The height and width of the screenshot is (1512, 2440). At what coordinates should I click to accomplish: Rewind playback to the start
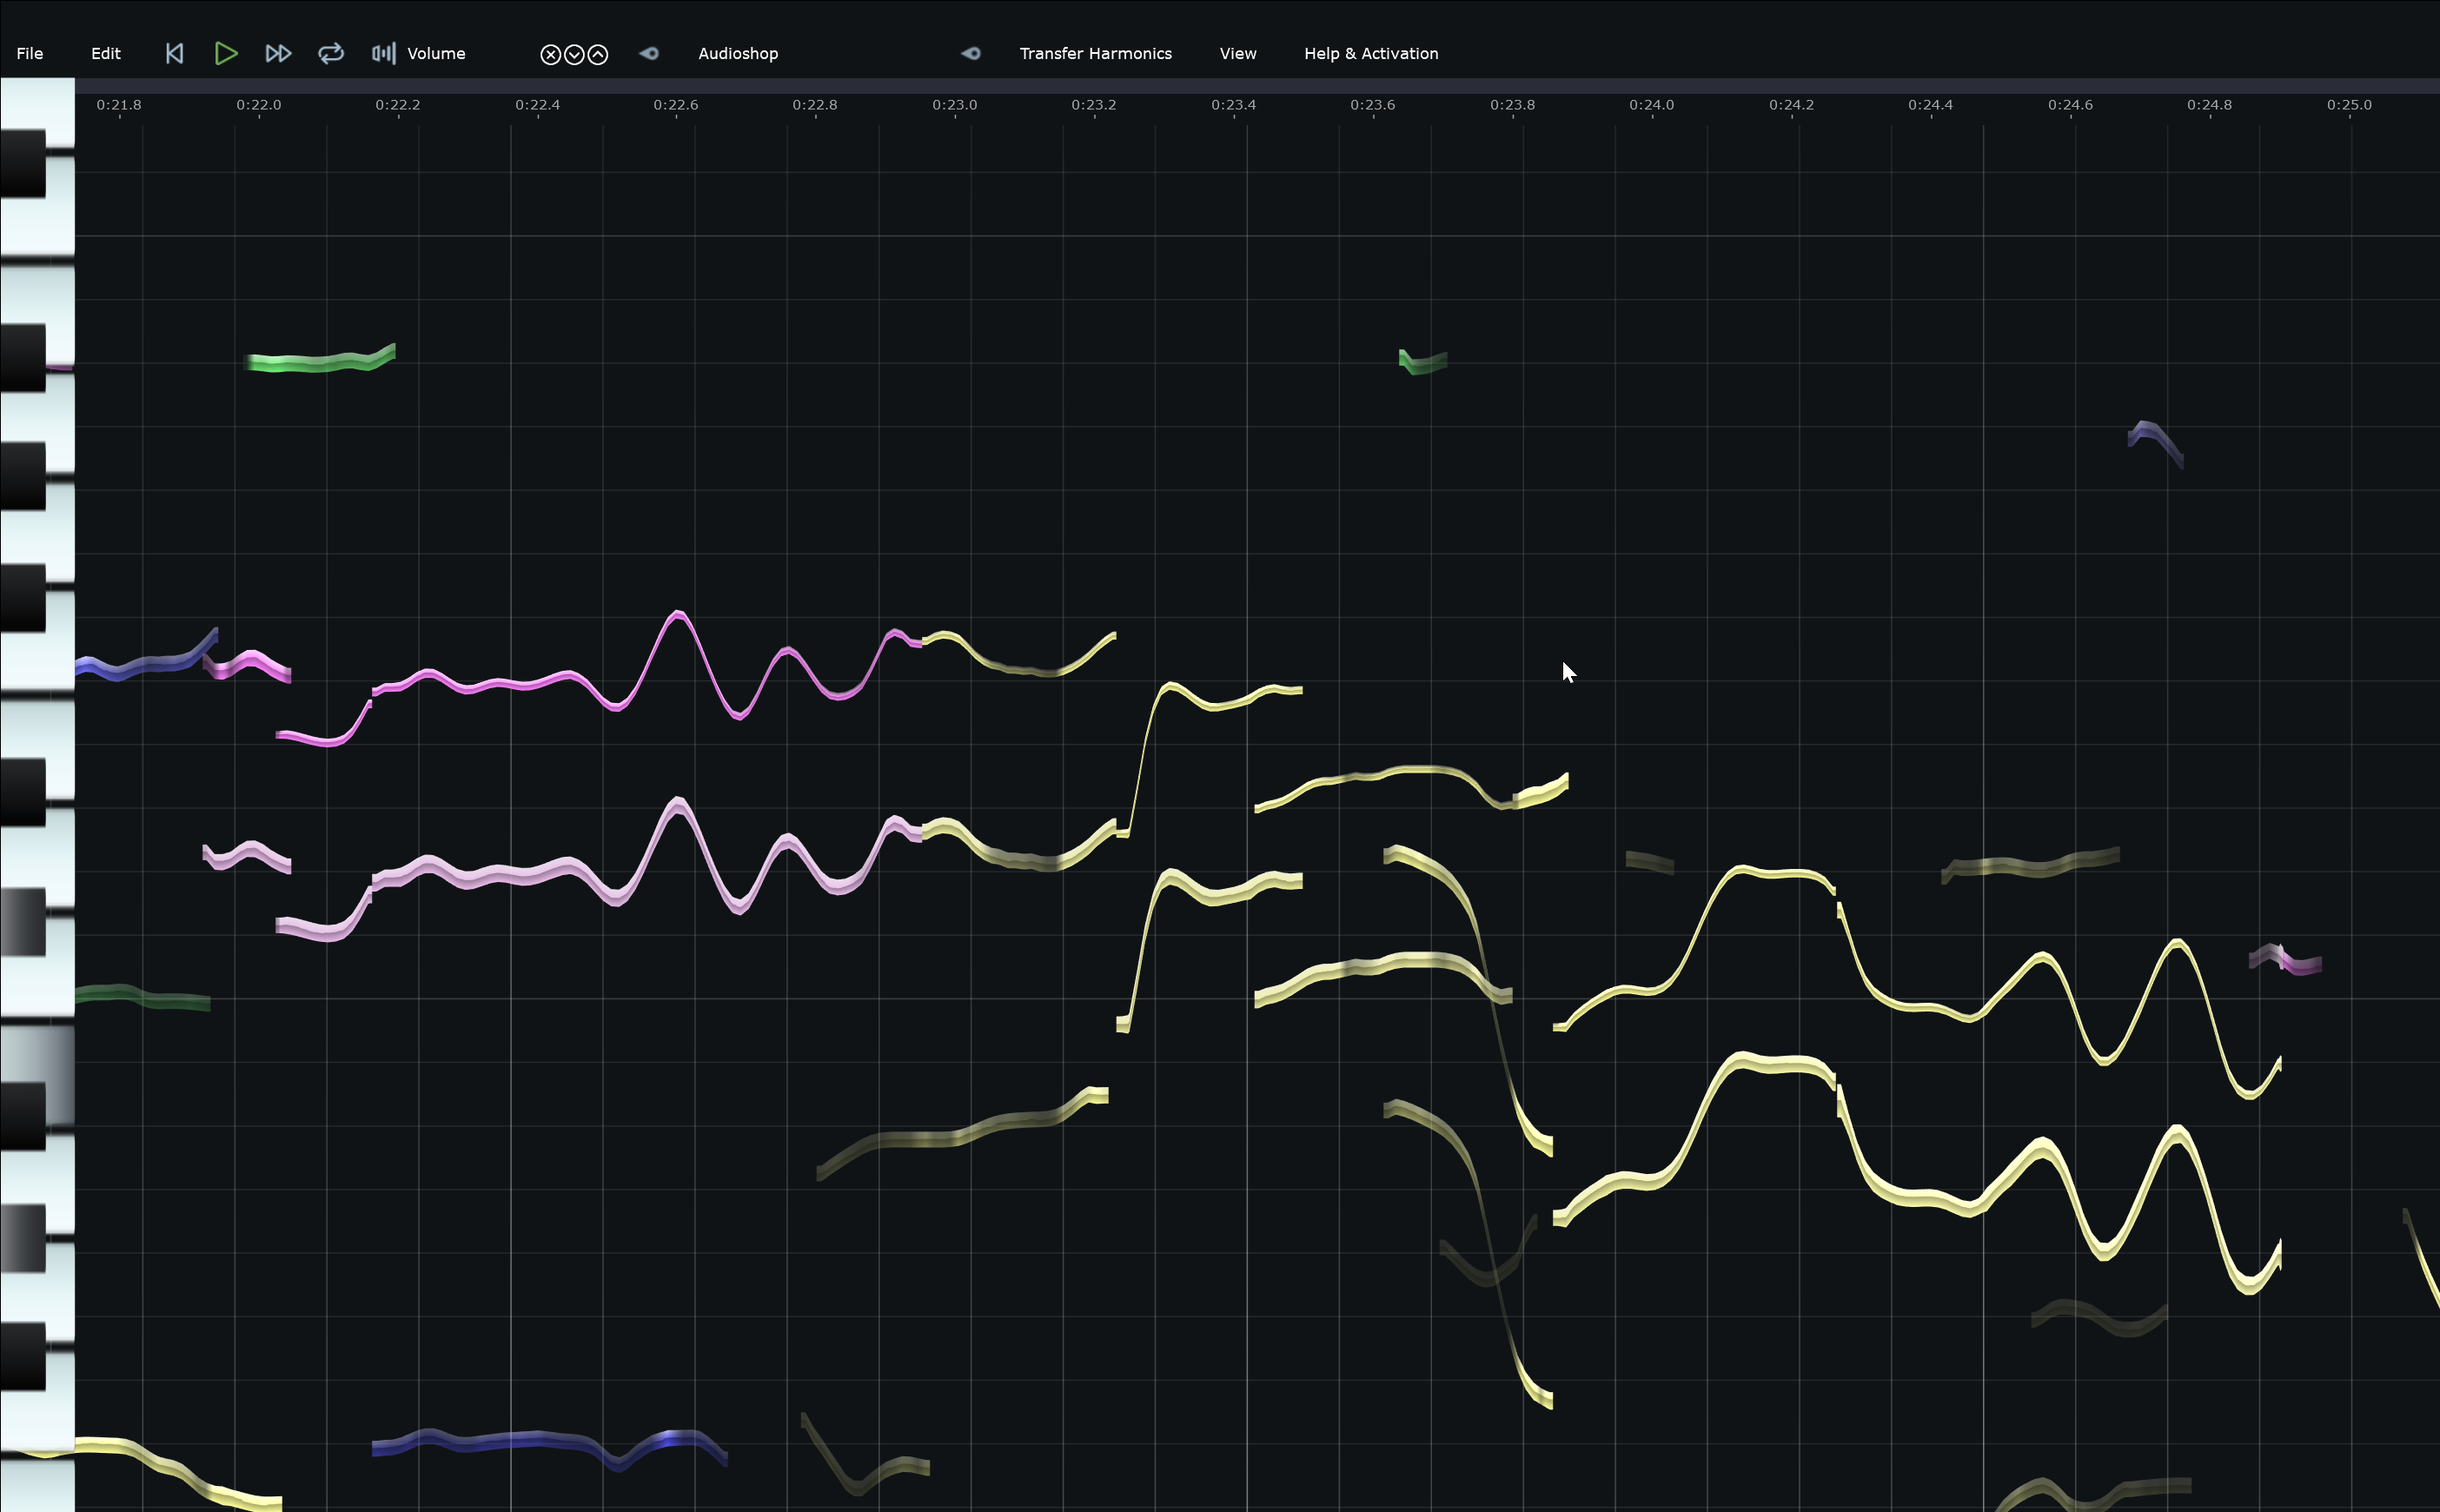point(174,54)
